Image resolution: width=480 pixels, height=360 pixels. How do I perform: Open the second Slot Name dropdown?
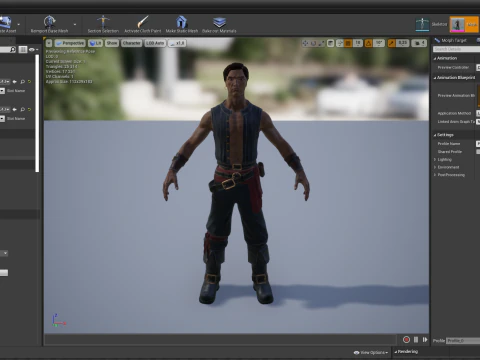(x=2, y=118)
